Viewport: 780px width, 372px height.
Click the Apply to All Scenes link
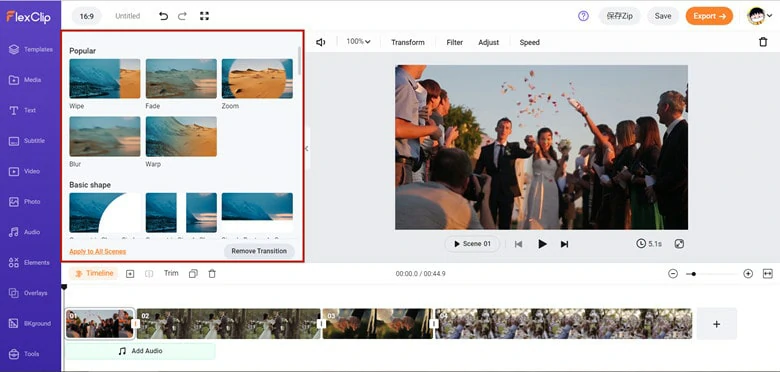click(98, 251)
